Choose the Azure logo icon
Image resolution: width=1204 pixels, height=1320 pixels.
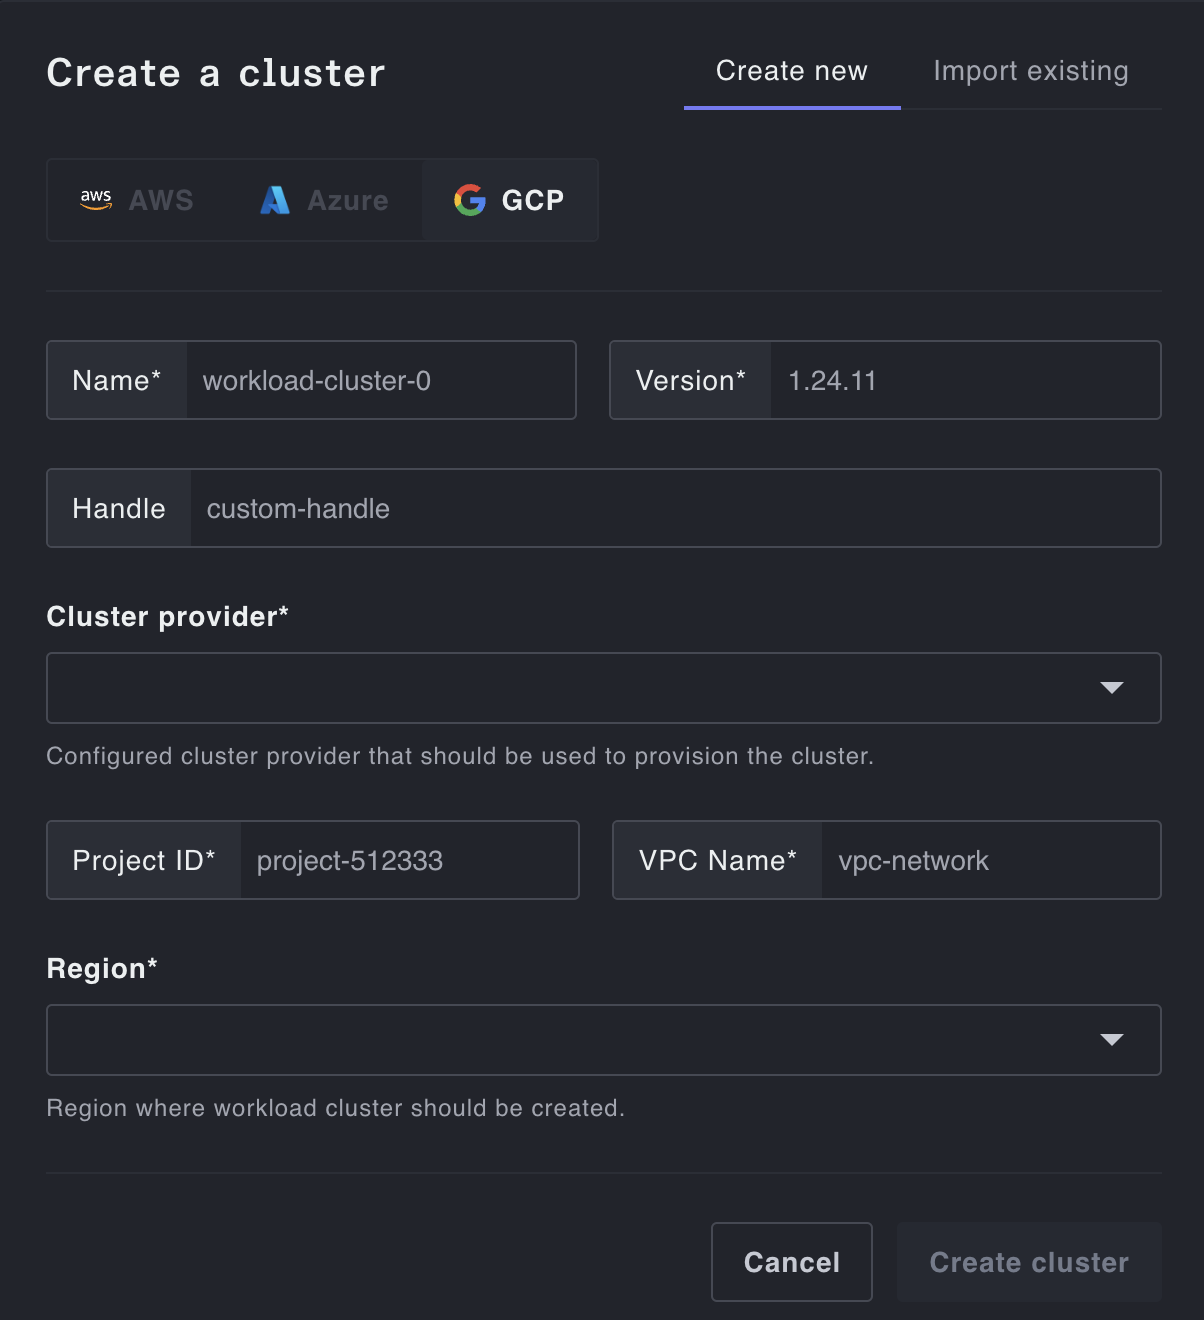[275, 200]
